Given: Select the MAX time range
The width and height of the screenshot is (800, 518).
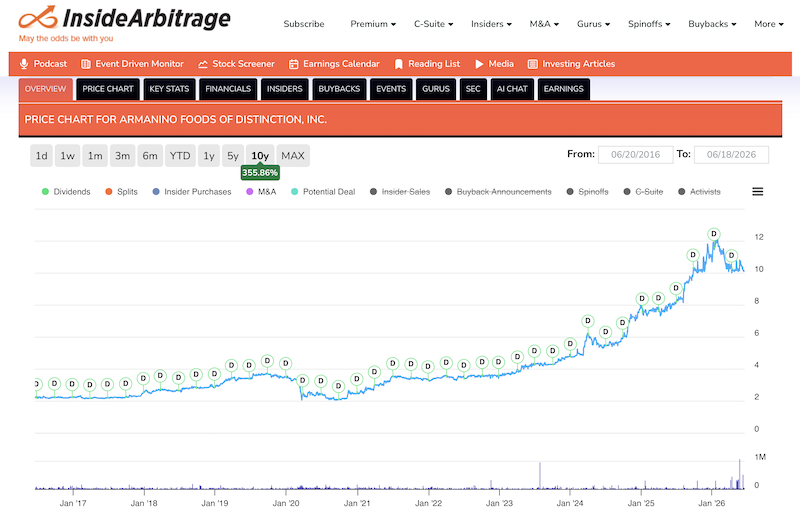Looking at the screenshot, I should [x=293, y=156].
